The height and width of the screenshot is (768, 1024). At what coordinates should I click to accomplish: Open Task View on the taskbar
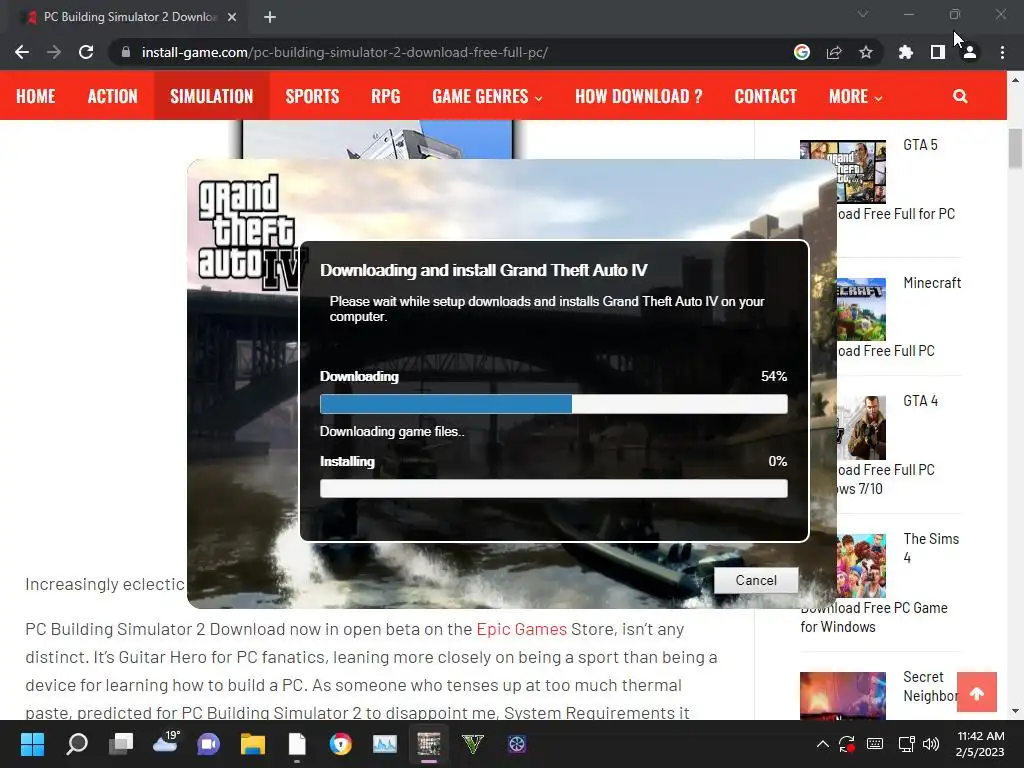click(x=121, y=744)
